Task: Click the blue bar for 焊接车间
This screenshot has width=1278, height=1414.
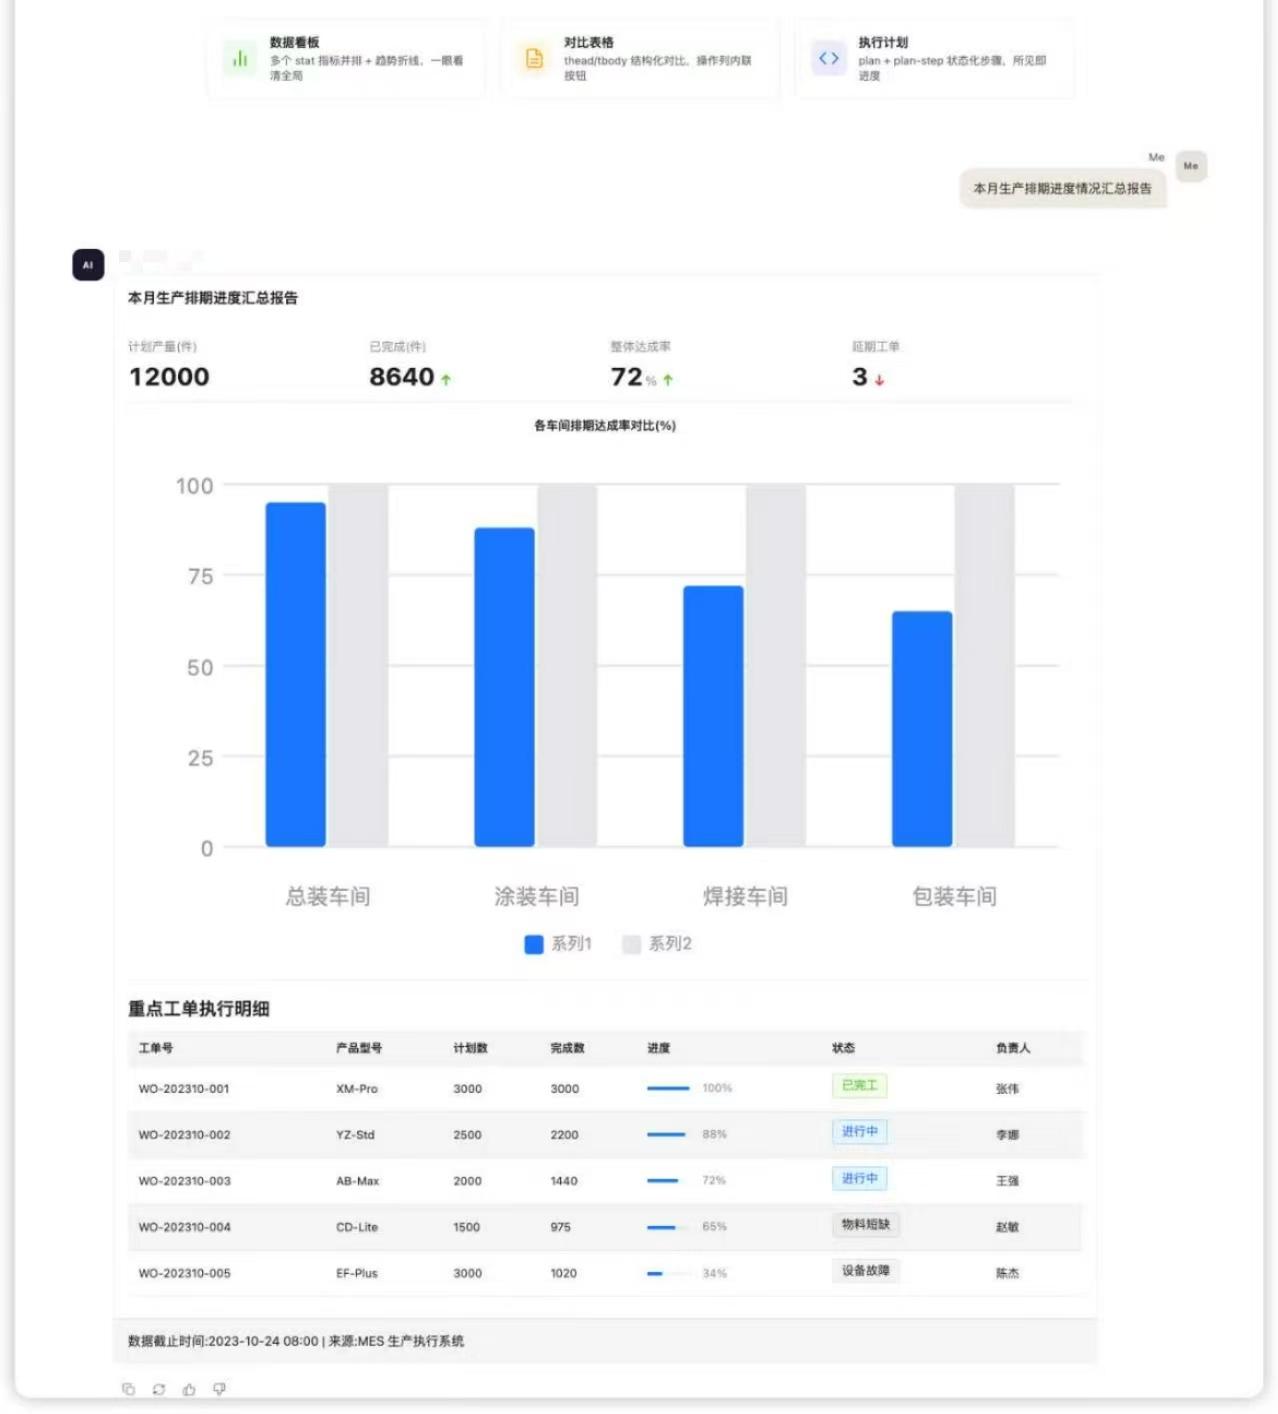Action: tap(713, 716)
